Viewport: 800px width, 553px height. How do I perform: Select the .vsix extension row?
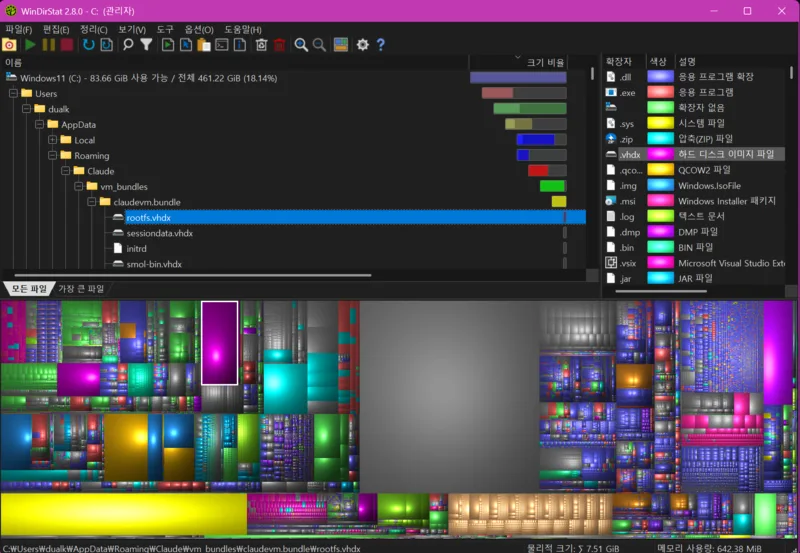pyautogui.click(x=694, y=263)
